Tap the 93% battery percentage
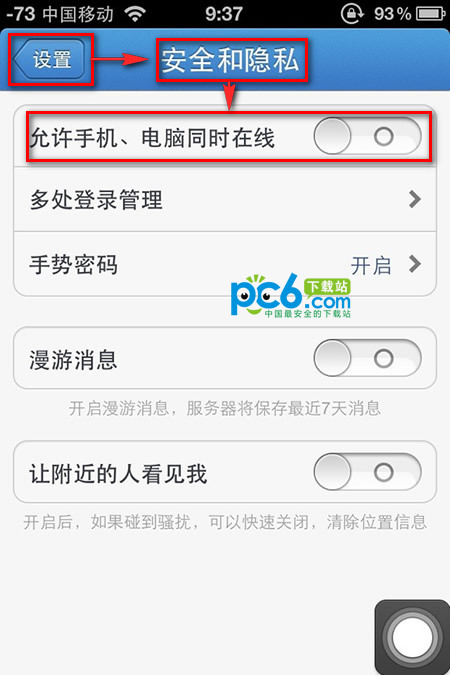450x675 pixels. (392, 14)
